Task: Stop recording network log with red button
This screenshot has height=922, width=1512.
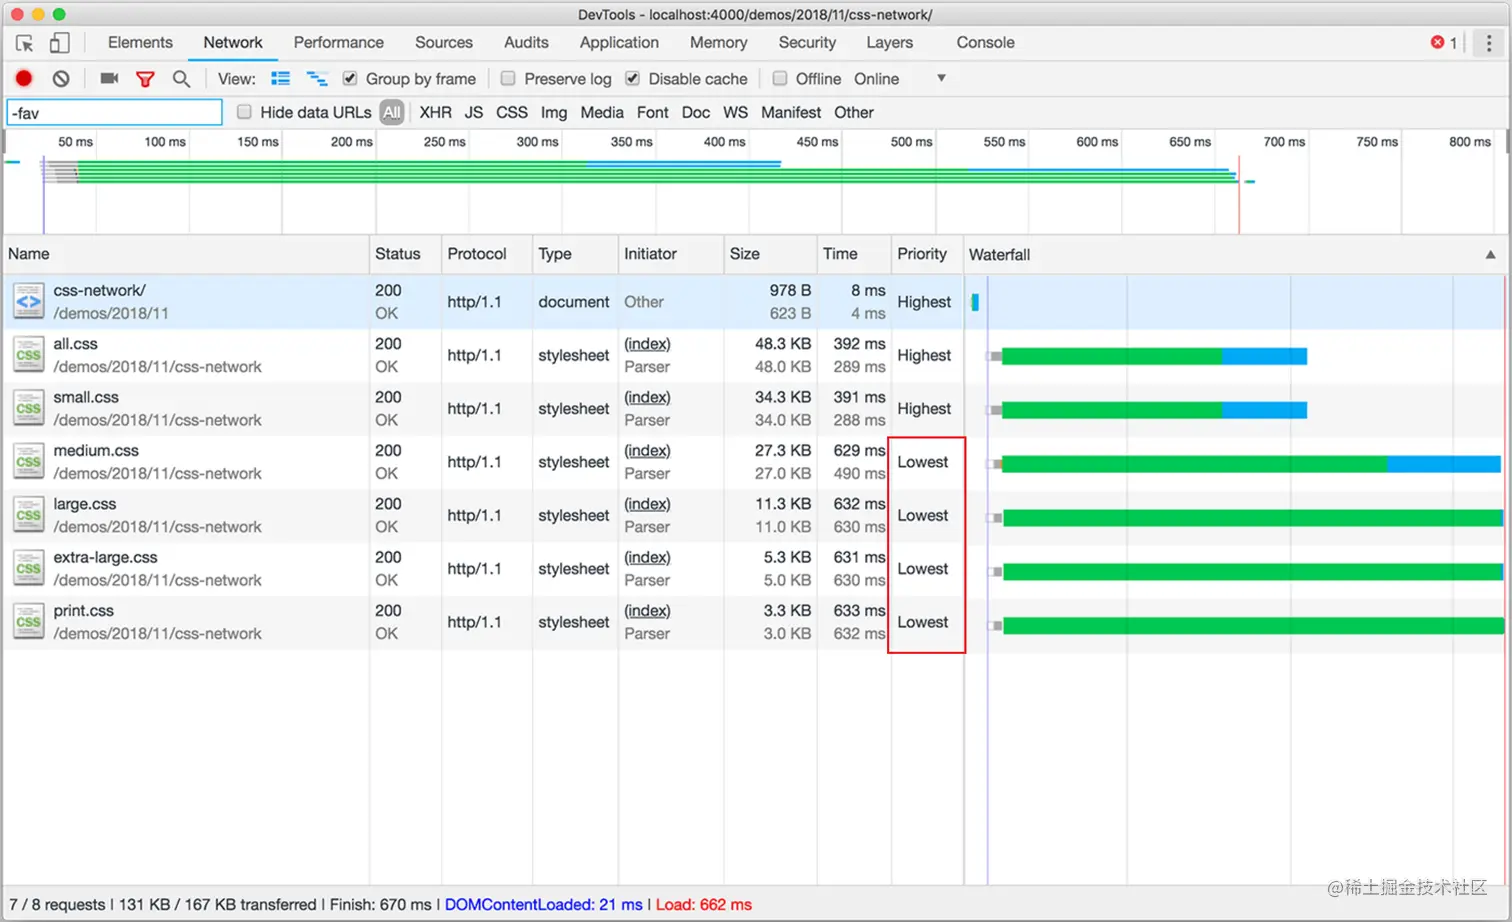Action: click(24, 78)
